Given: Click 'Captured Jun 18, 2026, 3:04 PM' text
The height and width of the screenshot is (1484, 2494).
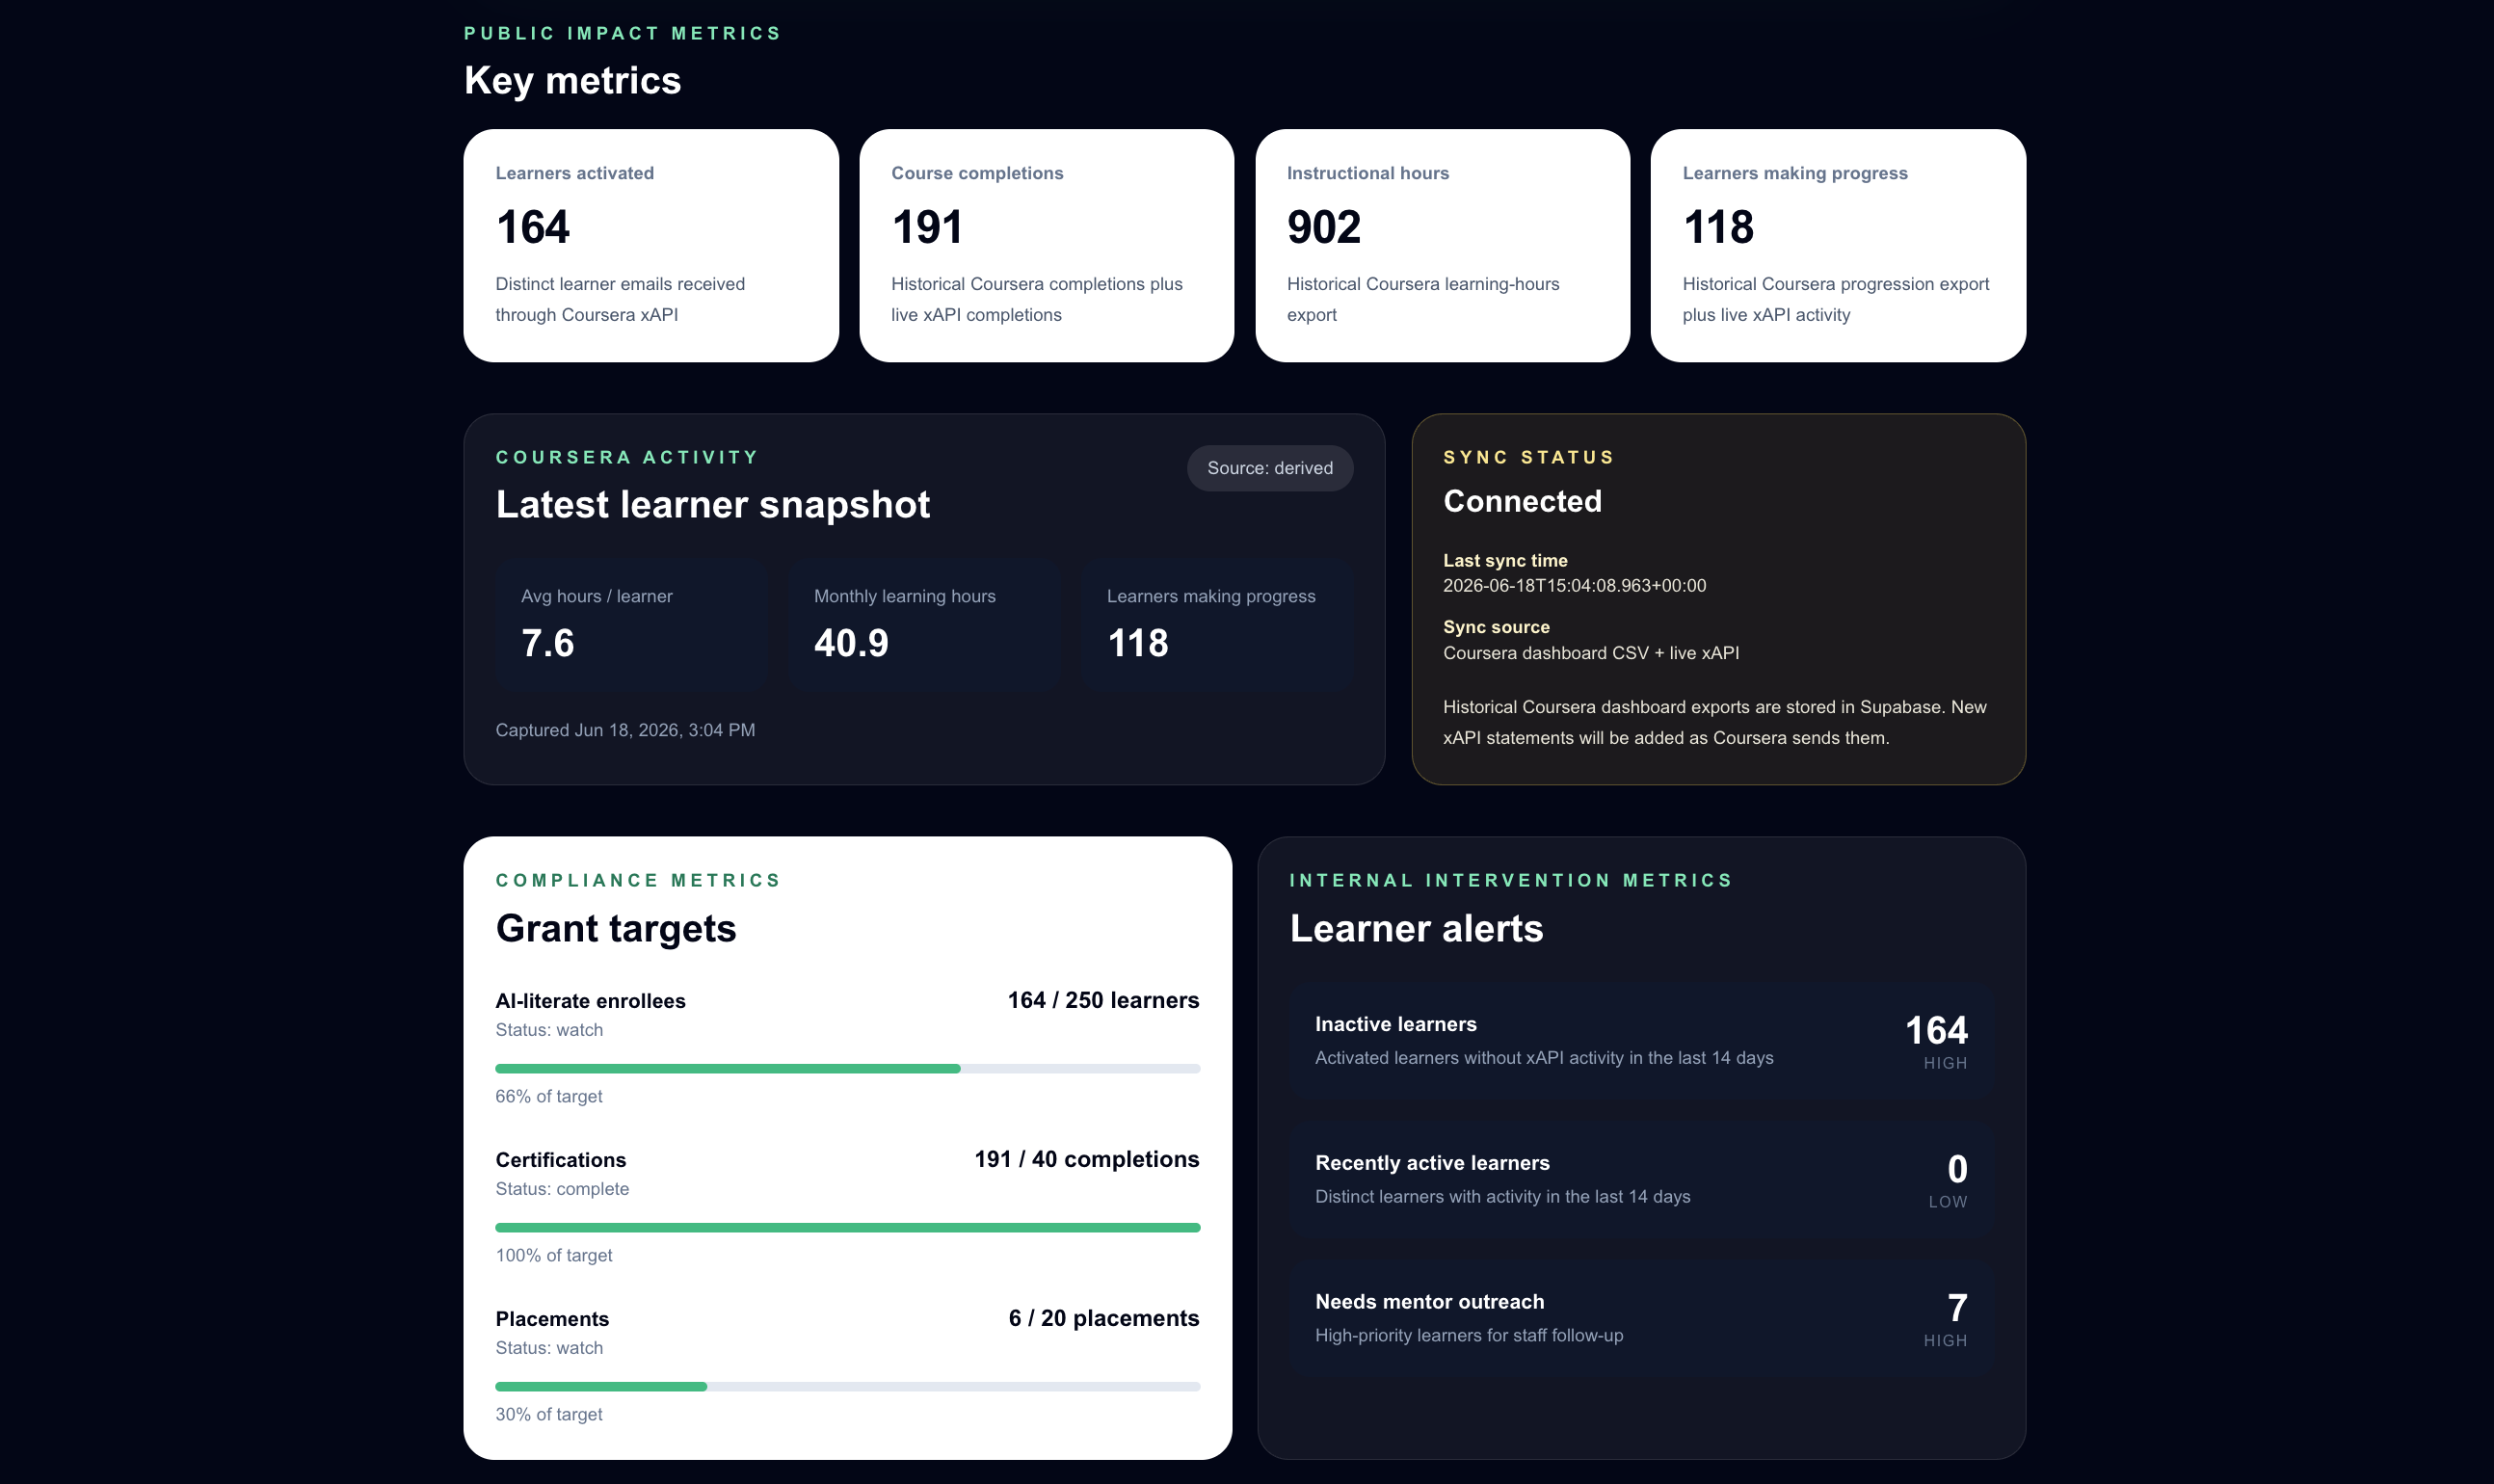Looking at the screenshot, I should pos(625,730).
